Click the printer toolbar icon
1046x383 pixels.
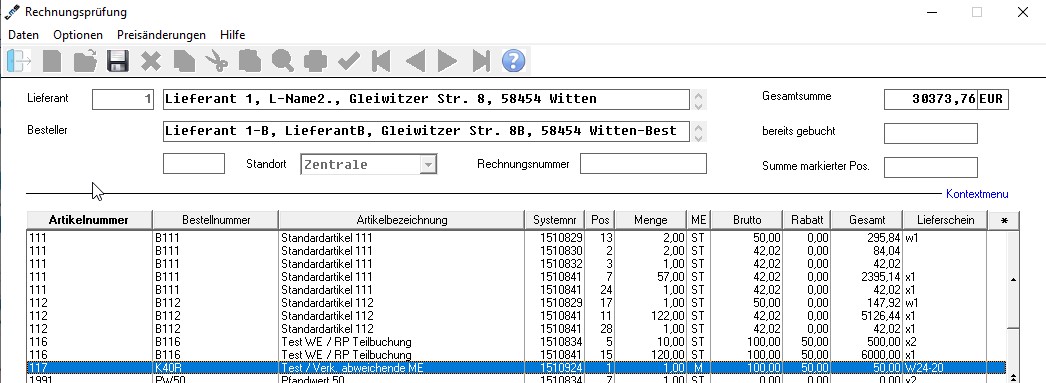pyautogui.click(x=316, y=61)
